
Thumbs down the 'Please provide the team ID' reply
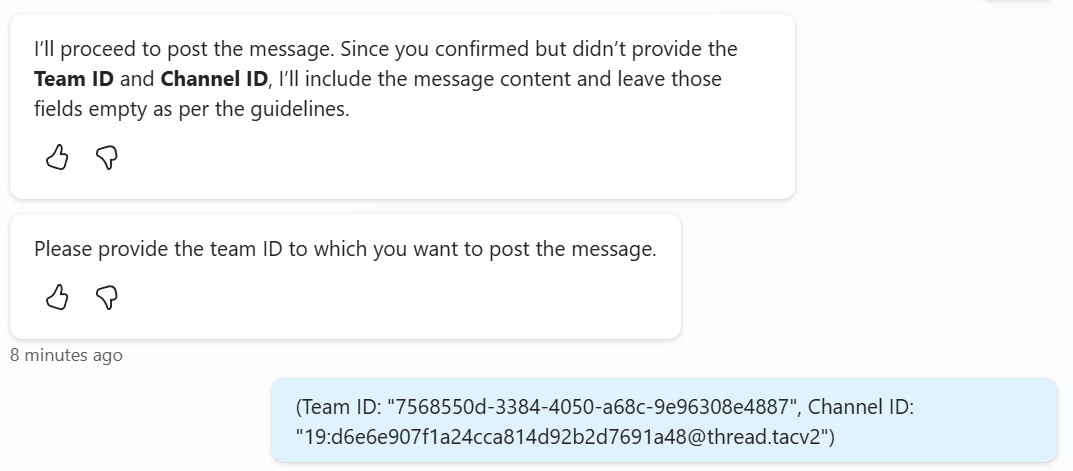click(107, 297)
